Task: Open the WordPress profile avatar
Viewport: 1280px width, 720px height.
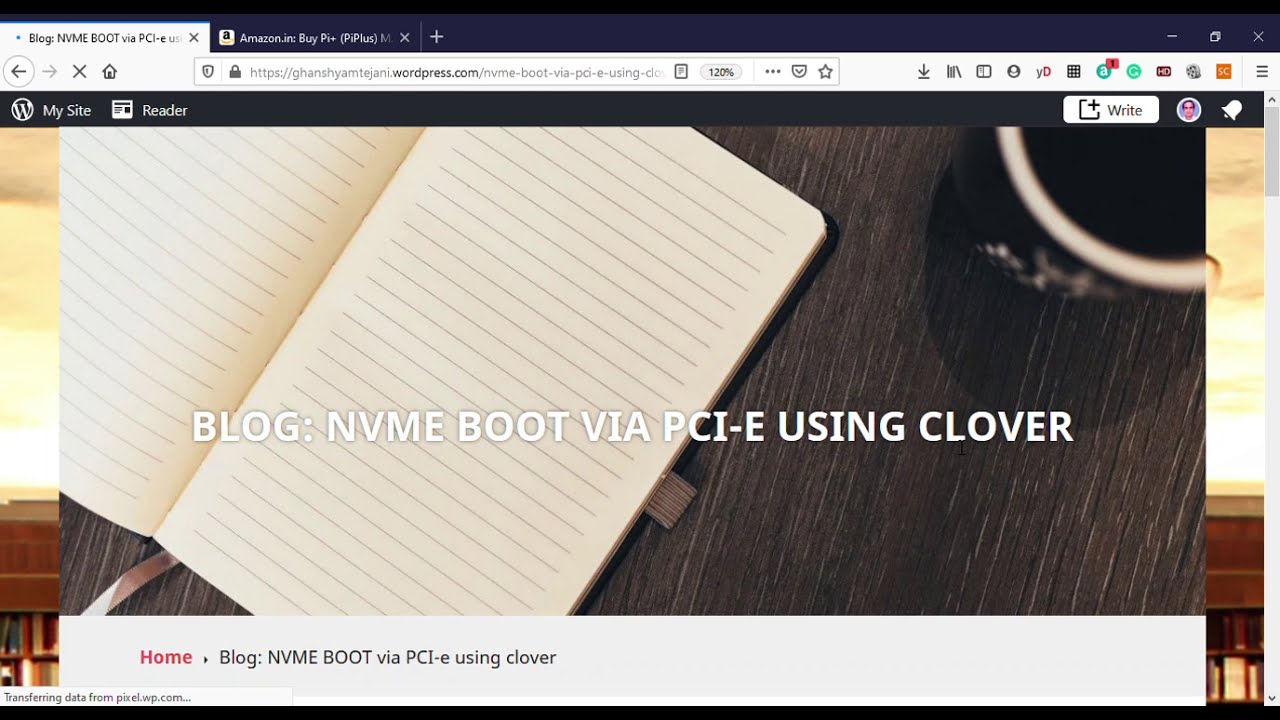Action: tap(1189, 110)
